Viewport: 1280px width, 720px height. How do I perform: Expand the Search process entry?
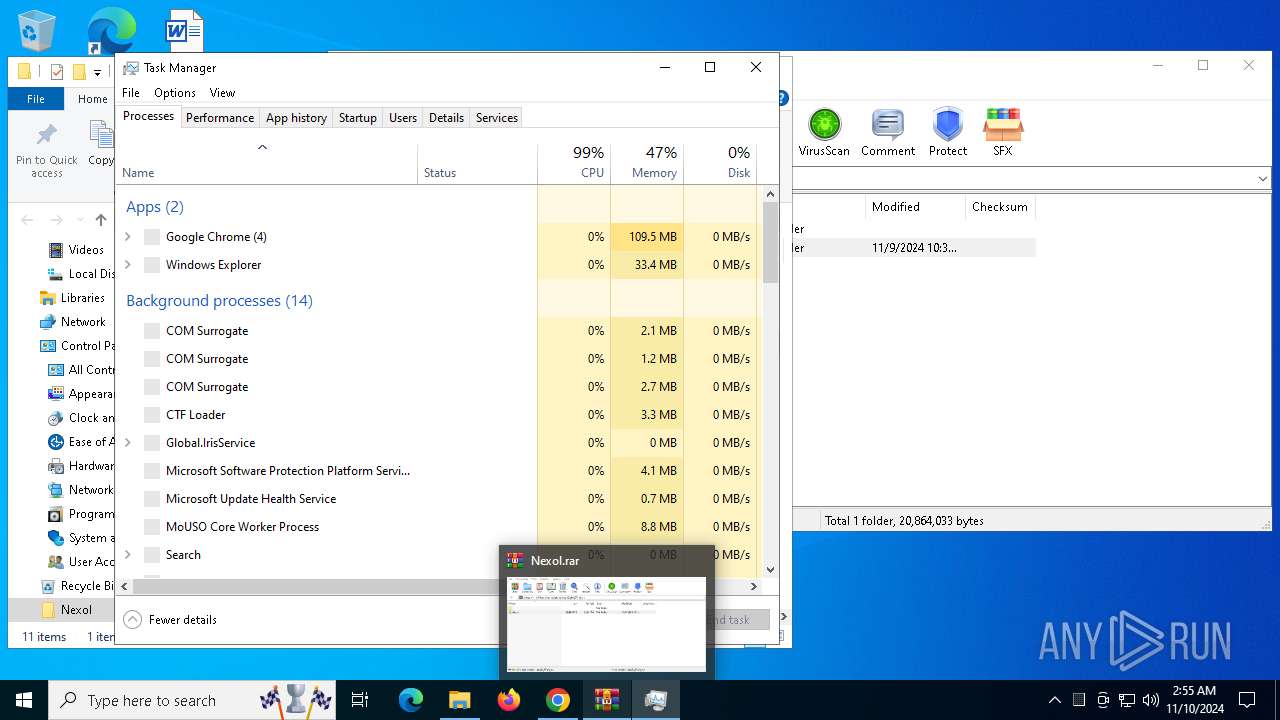tap(127, 555)
